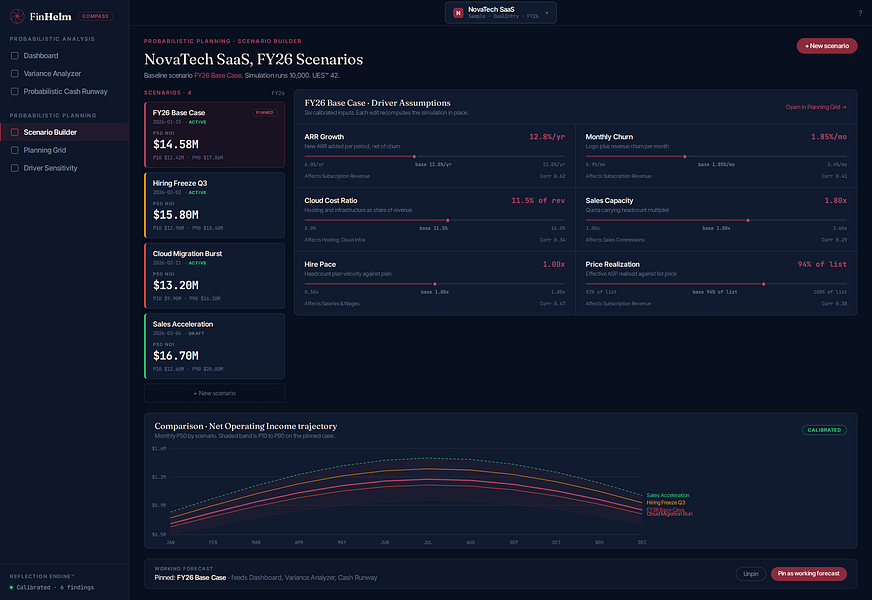Click the Variance Analyzer sidebar icon
This screenshot has width=872, height=600.
pyautogui.click(x=14, y=73)
